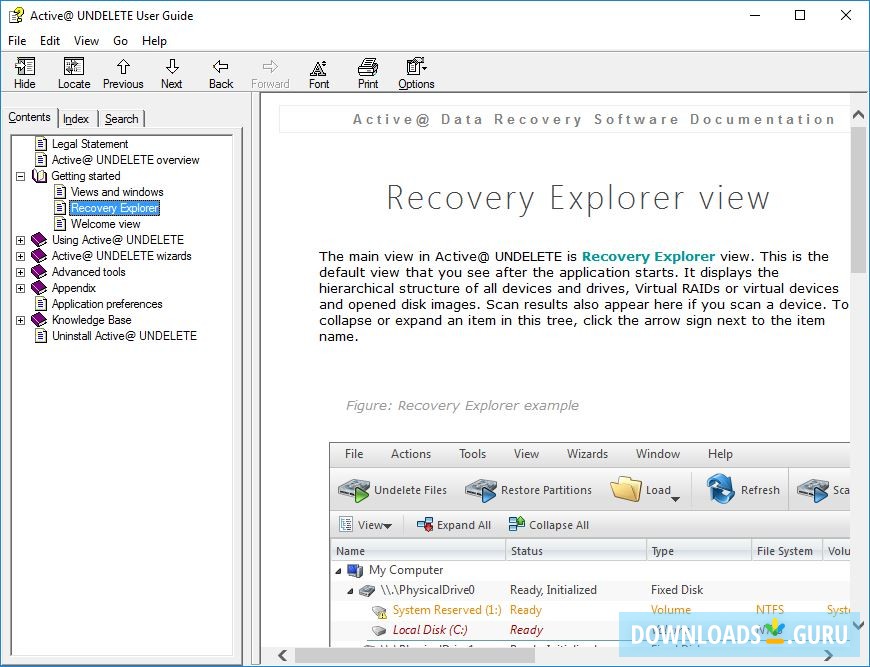
Task: Open the Welcome view topic
Action: tap(105, 224)
